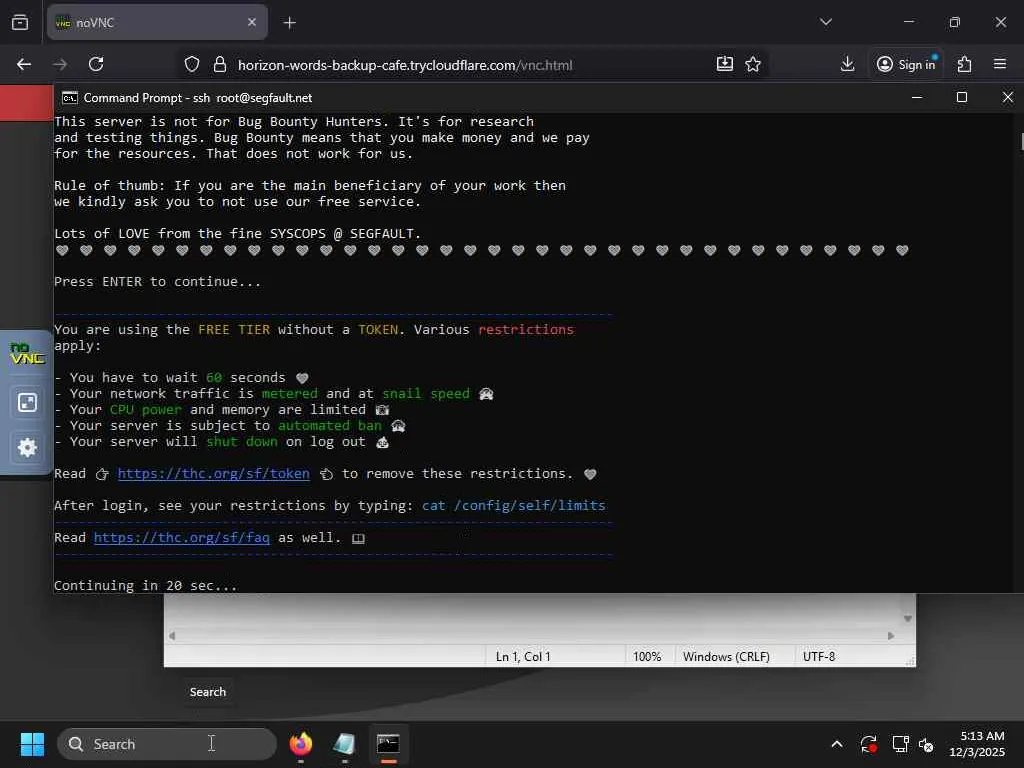Open the tab overview icon at top left
This screenshot has height=768, width=1024.
pyautogui.click(x=20, y=23)
